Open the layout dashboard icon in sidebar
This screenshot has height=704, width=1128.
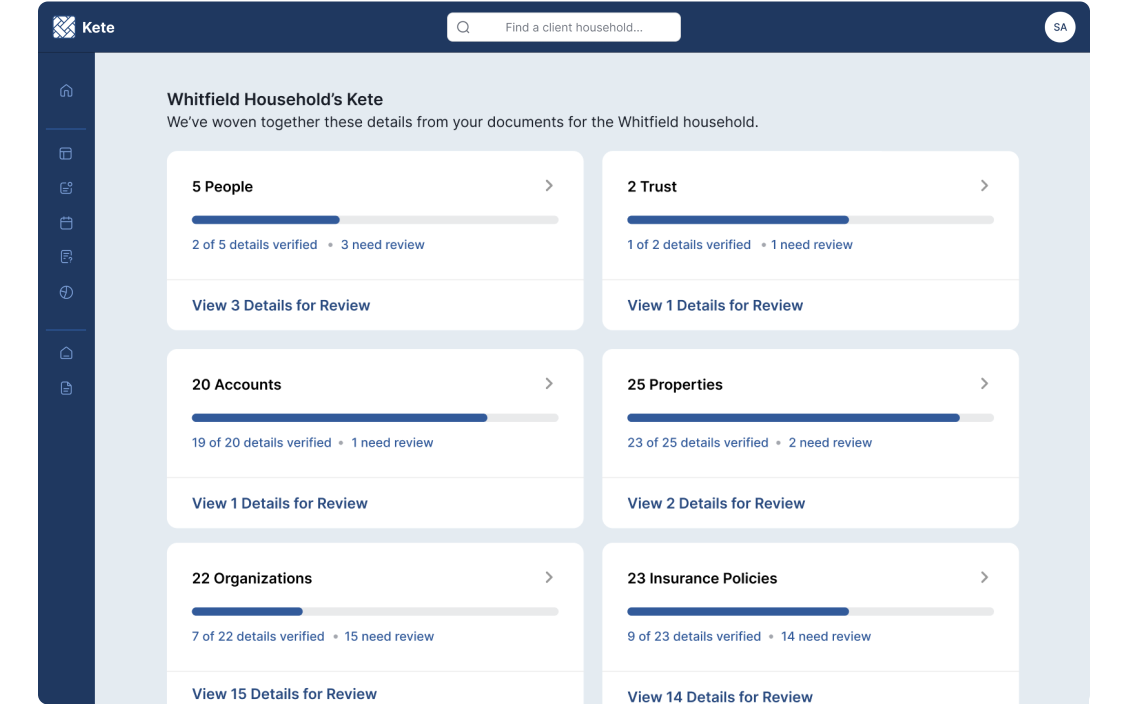(x=66, y=153)
